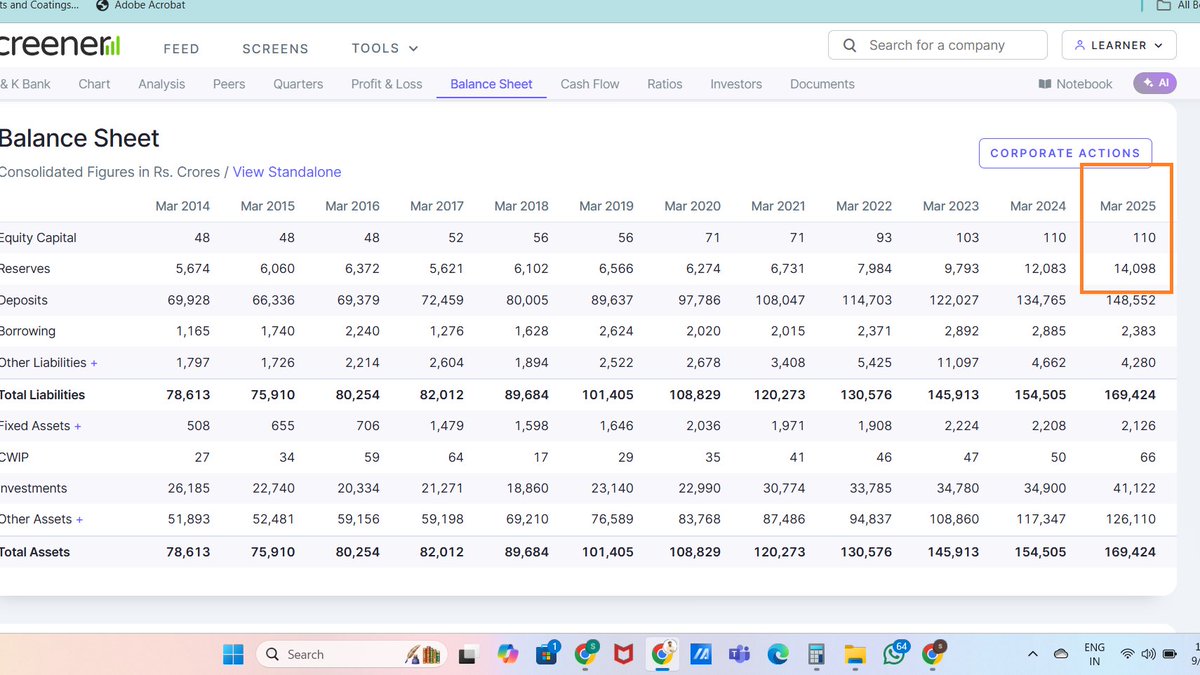Select the Balance Sheet tab
Viewport: 1200px width, 675px height.
(491, 84)
